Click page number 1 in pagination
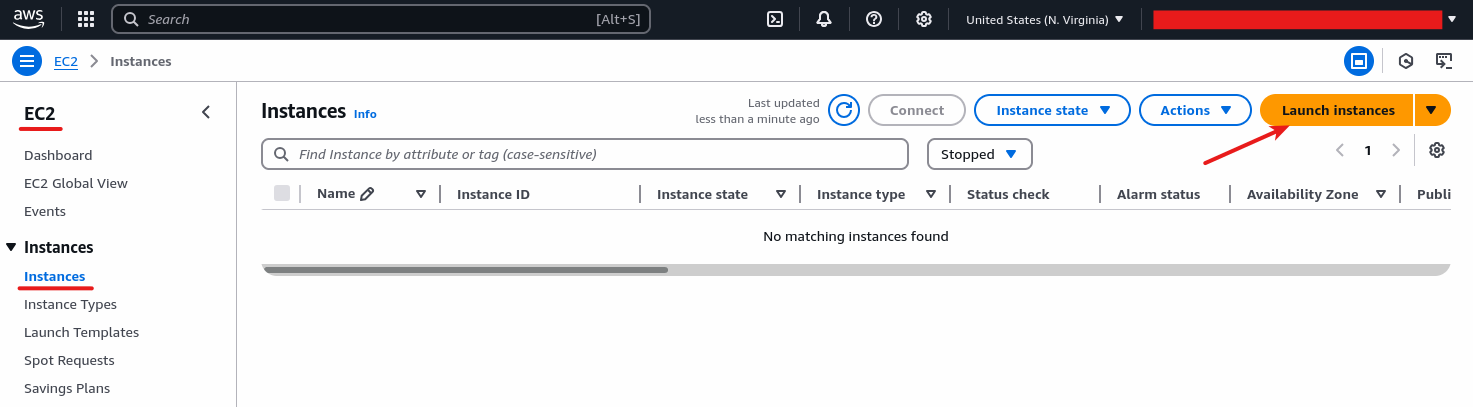Viewport: 1473px width, 407px height. point(1368,150)
